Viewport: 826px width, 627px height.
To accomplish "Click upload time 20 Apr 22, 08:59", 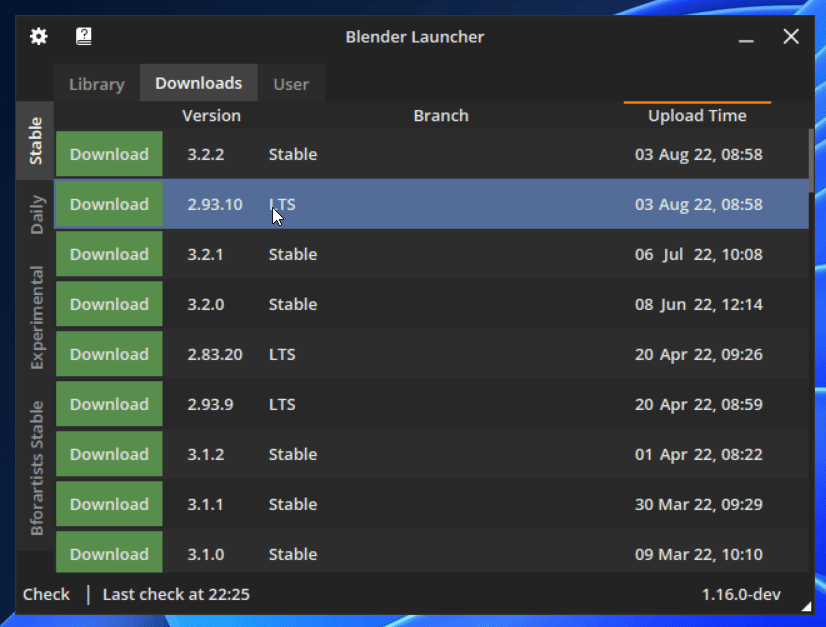I will point(699,405).
